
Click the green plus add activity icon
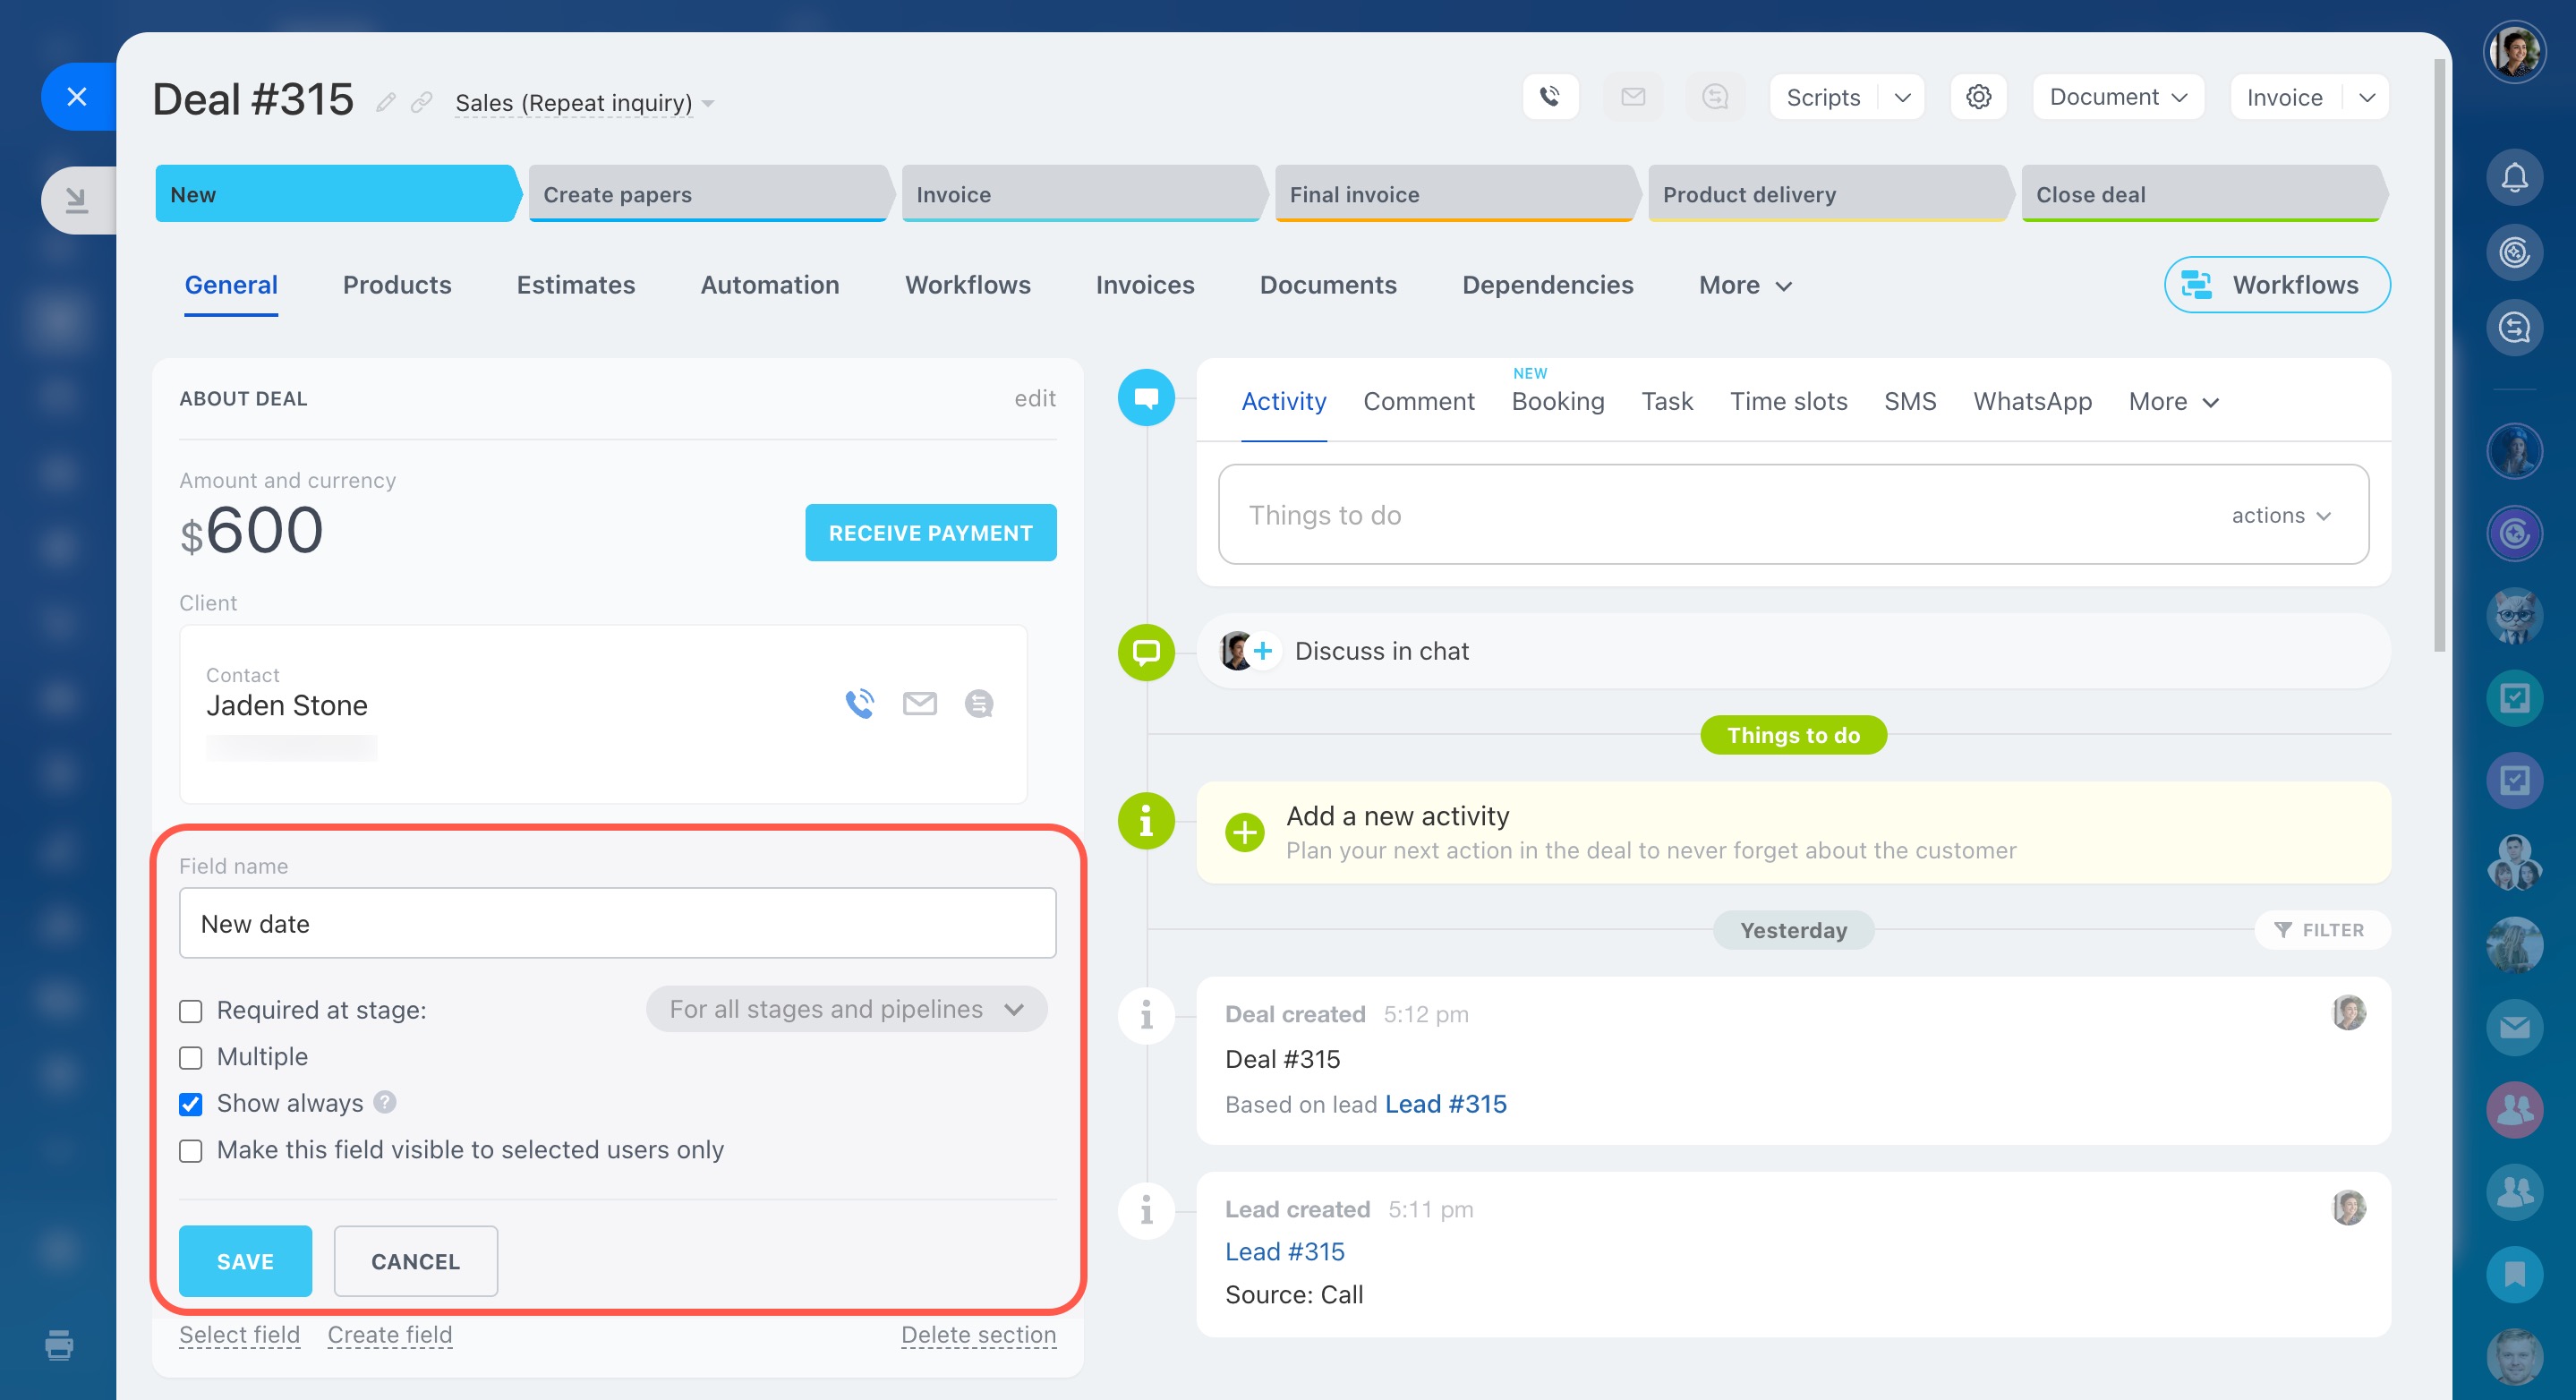(1244, 832)
